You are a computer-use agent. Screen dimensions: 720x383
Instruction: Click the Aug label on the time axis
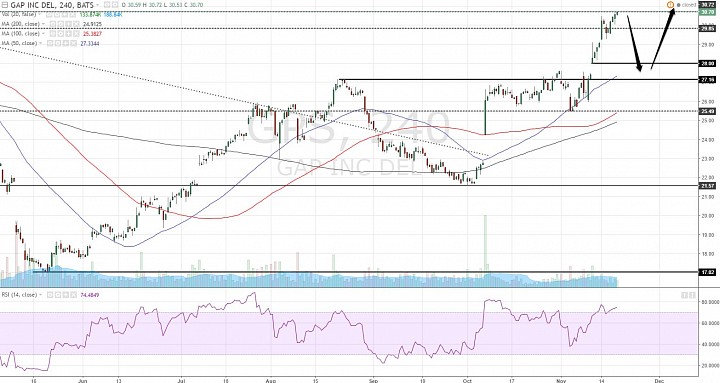[270, 381]
